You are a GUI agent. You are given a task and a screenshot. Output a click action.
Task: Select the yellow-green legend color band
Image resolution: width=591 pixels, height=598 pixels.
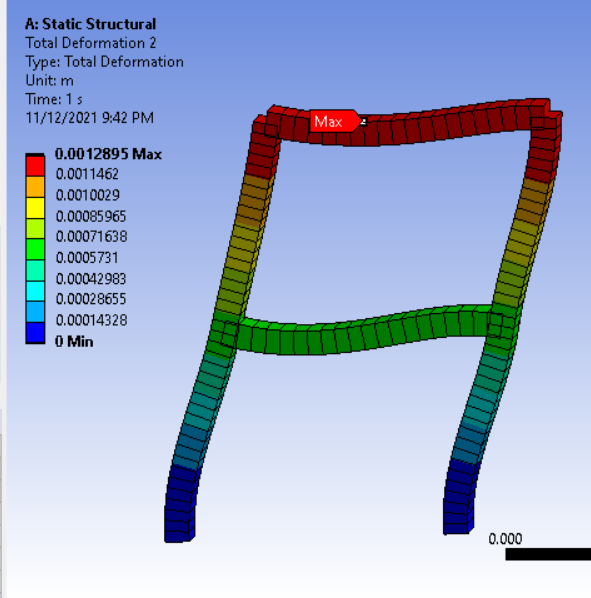point(35,228)
